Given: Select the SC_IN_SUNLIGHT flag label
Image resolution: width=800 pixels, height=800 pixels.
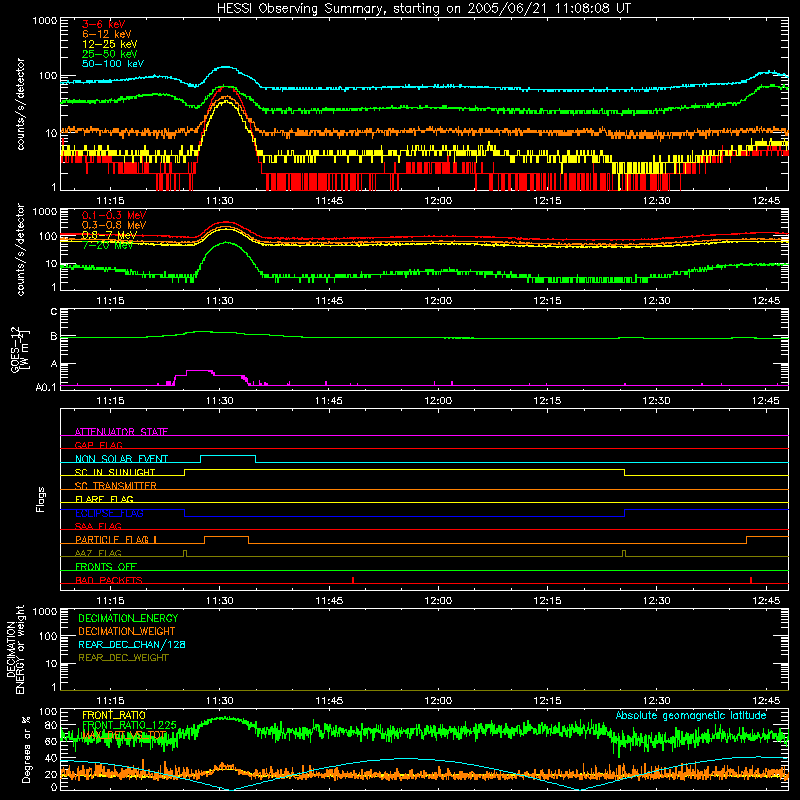Looking at the screenshot, I should coord(115,472).
